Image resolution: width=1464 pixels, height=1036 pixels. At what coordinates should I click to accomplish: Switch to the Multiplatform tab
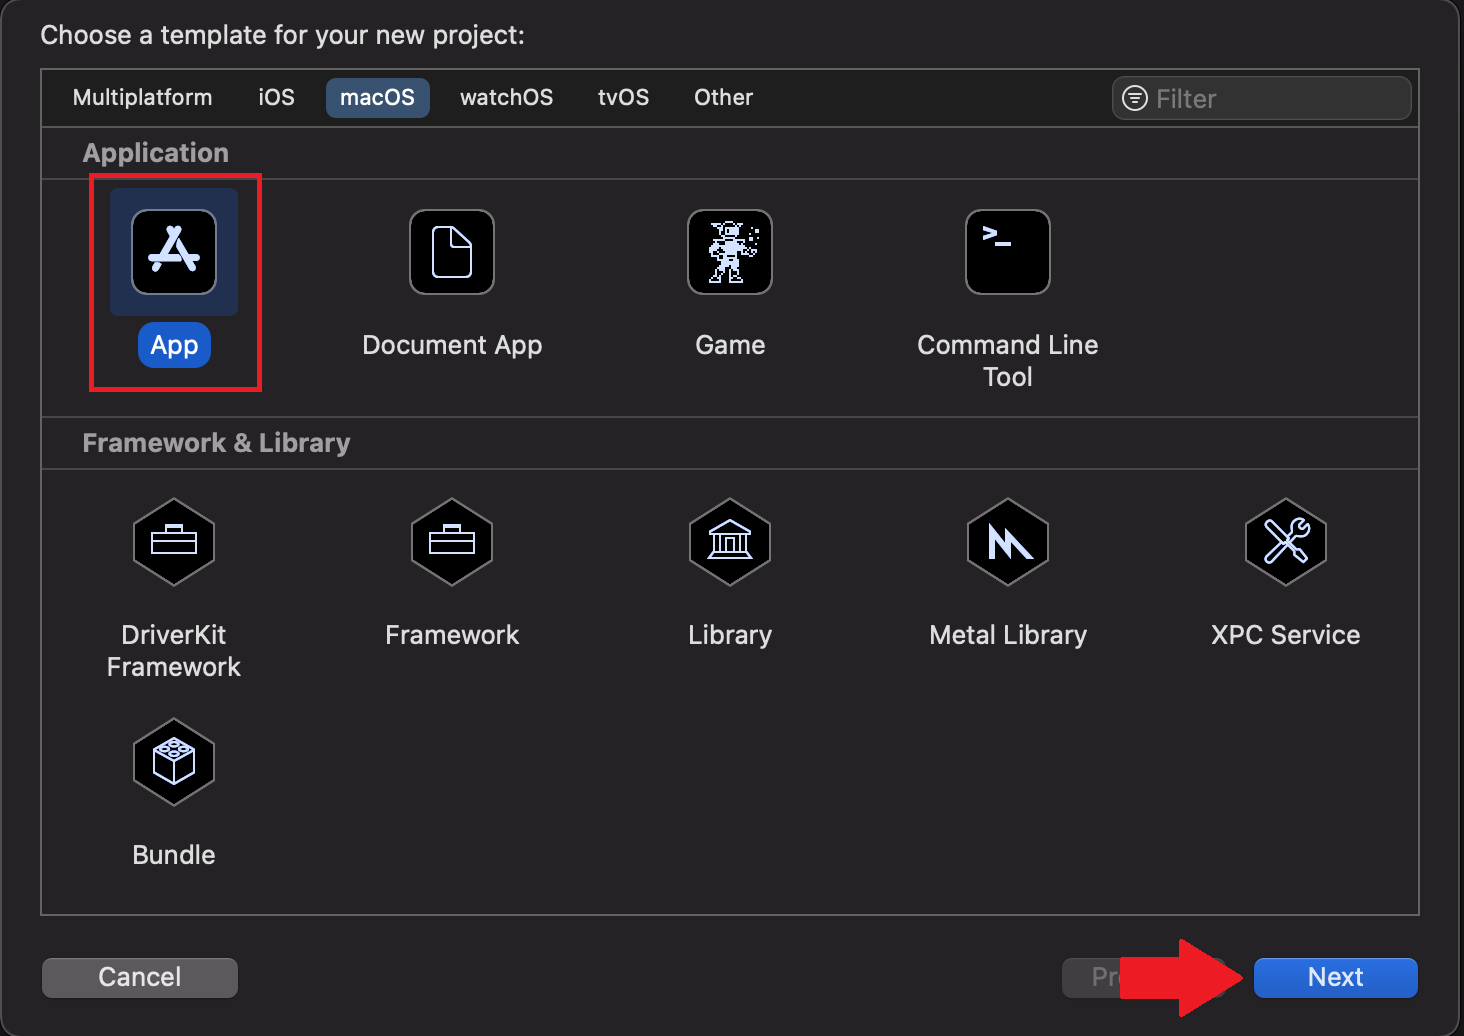143,98
